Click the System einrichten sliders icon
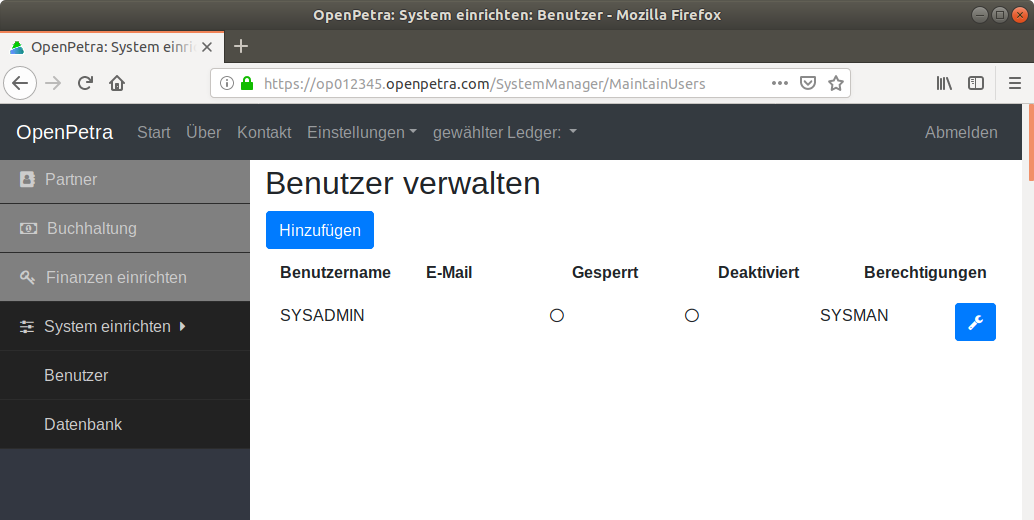 pyautogui.click(x=27, y=326)
